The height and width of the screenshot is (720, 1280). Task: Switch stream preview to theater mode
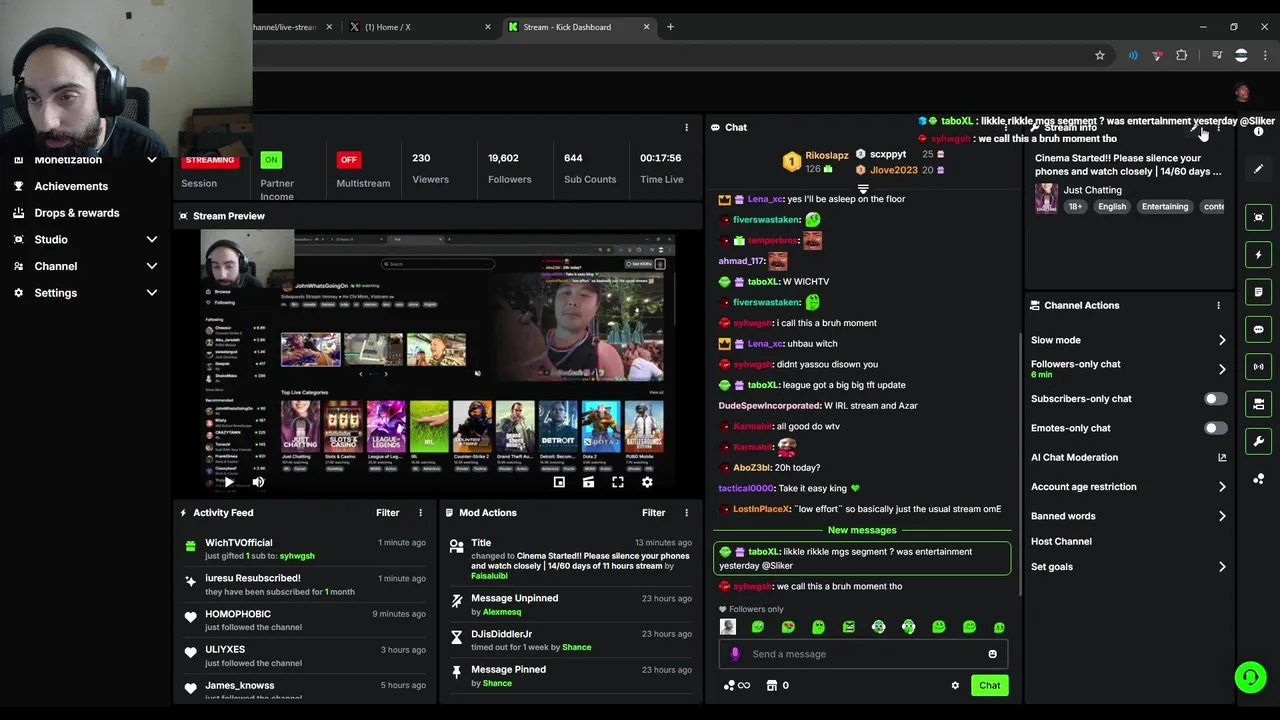[588, 482]
